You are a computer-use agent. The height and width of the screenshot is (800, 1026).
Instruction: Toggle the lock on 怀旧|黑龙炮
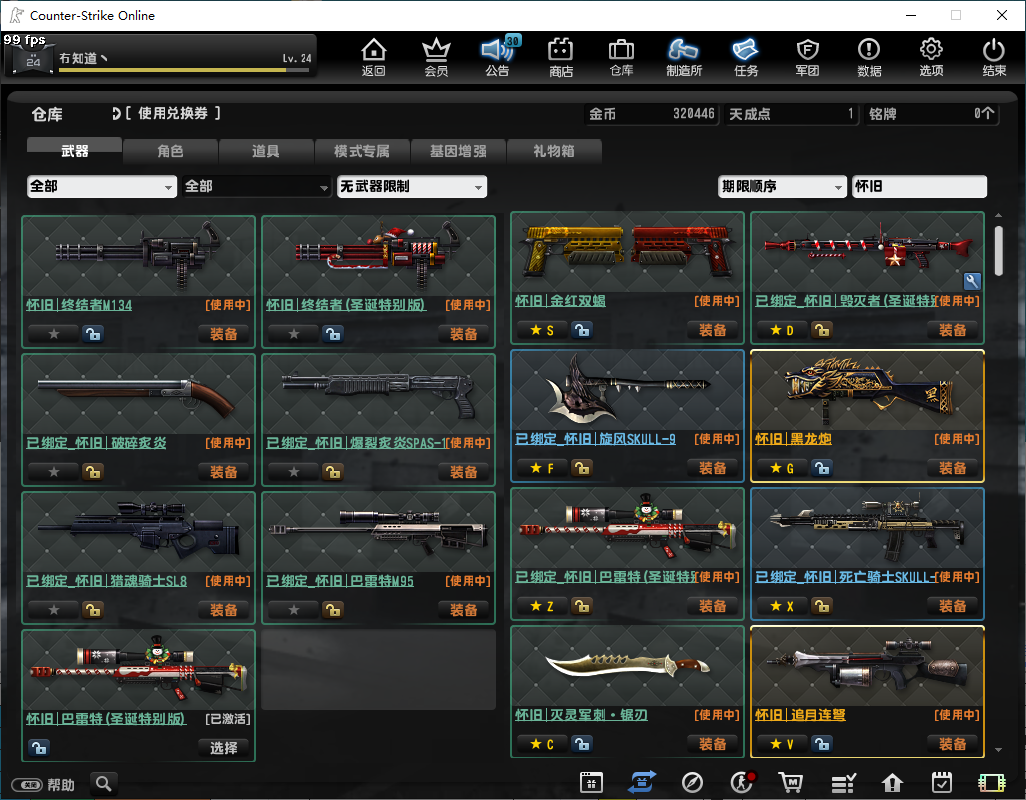tap(821, 468)
